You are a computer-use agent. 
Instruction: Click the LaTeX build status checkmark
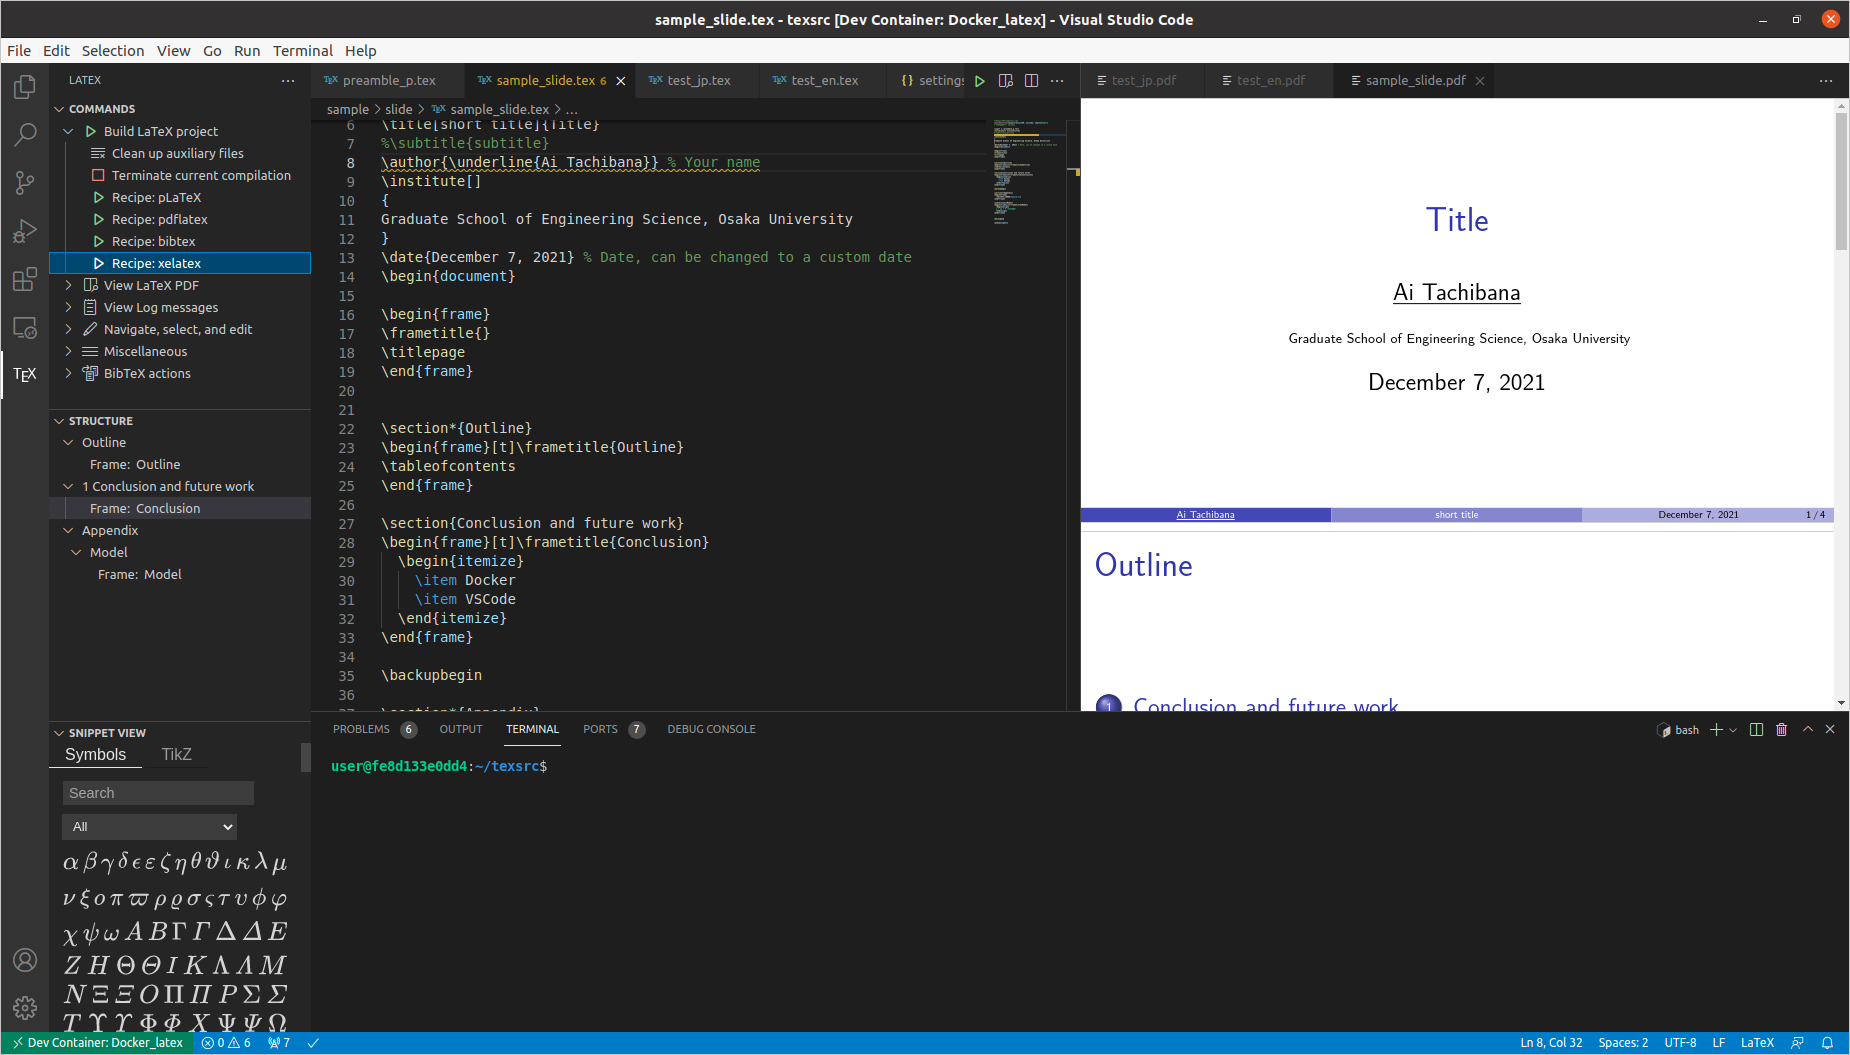313,1043
